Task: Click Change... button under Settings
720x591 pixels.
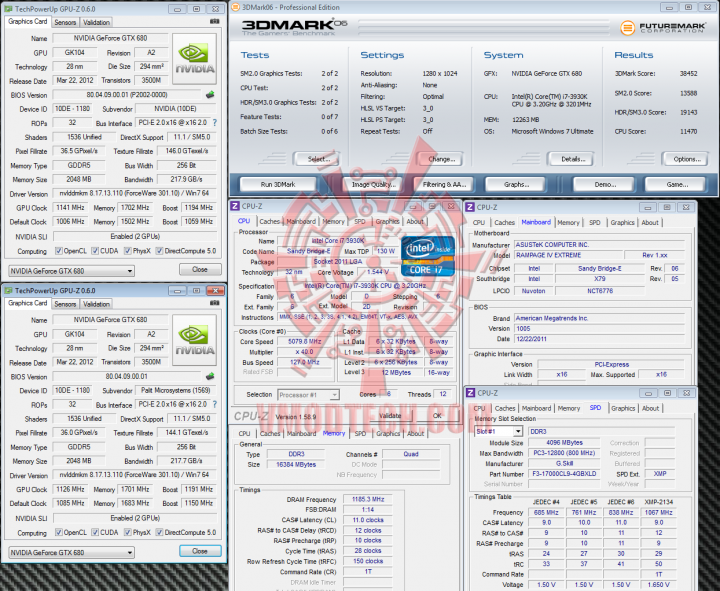Action: tap(441, 159)
